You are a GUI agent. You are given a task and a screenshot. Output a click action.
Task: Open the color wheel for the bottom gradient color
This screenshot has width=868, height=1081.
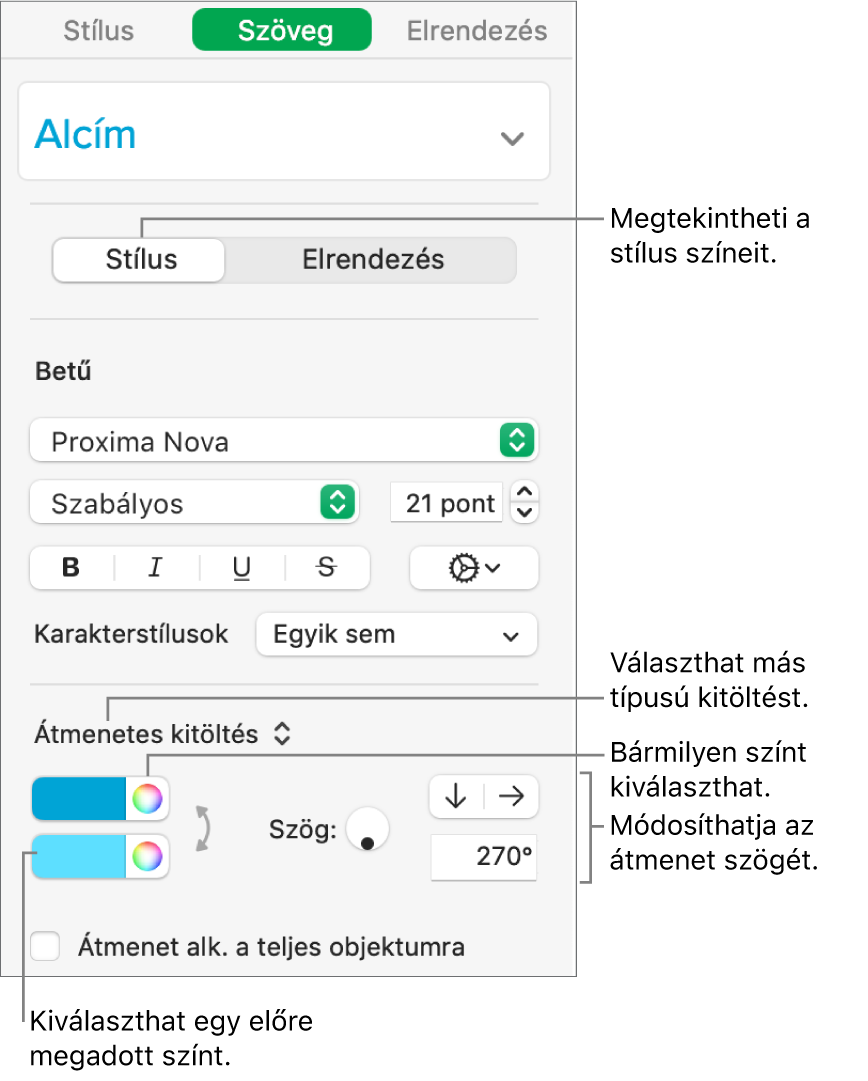tap(146, 857)
